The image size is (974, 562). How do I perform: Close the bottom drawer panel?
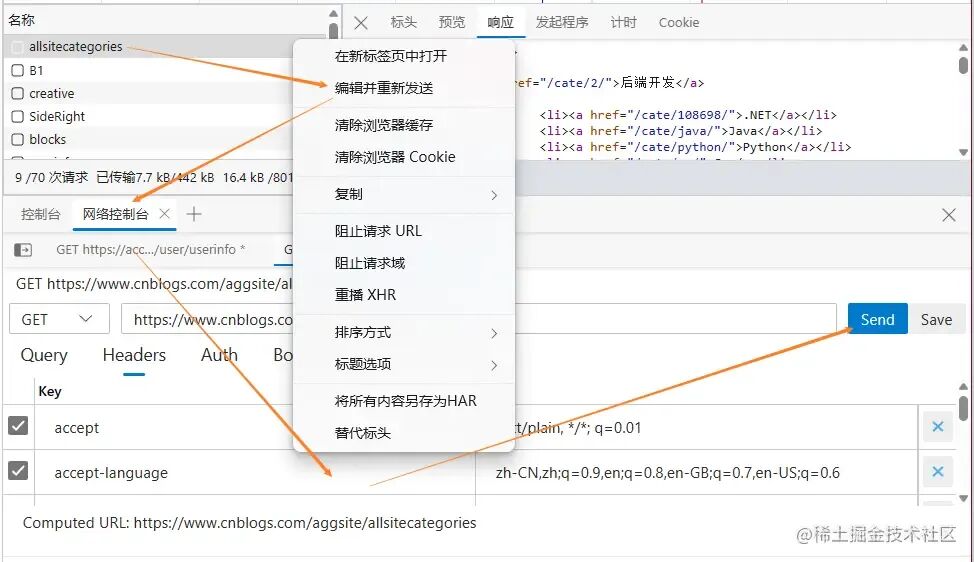(949, 215)
